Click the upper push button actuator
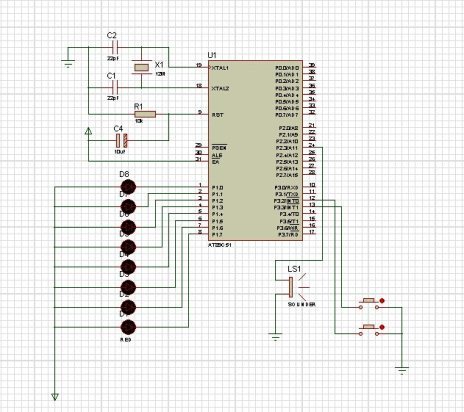The width and height of the screenshot is (464, 412). click(369, 301)
